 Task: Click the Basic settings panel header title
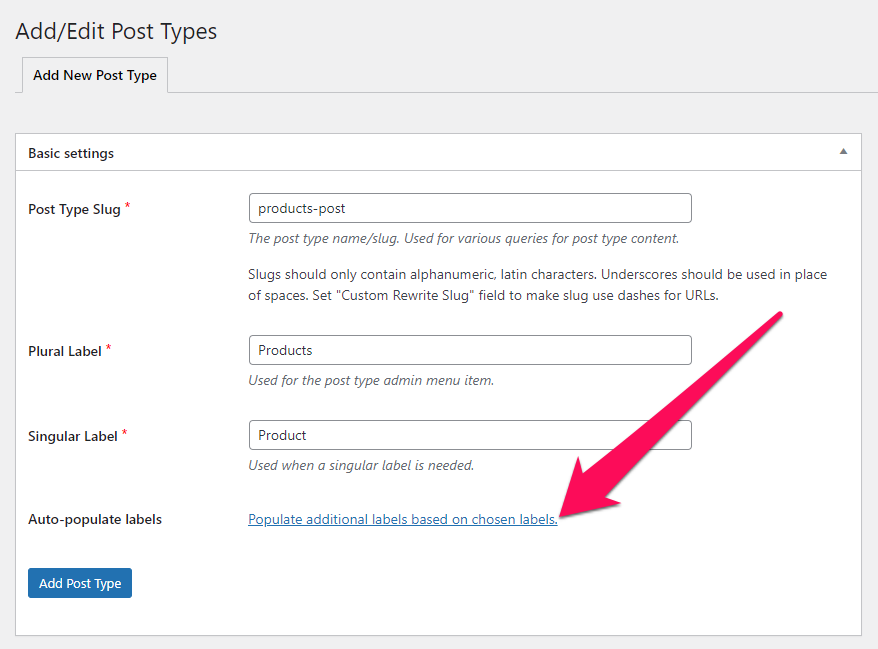[71, 153]
